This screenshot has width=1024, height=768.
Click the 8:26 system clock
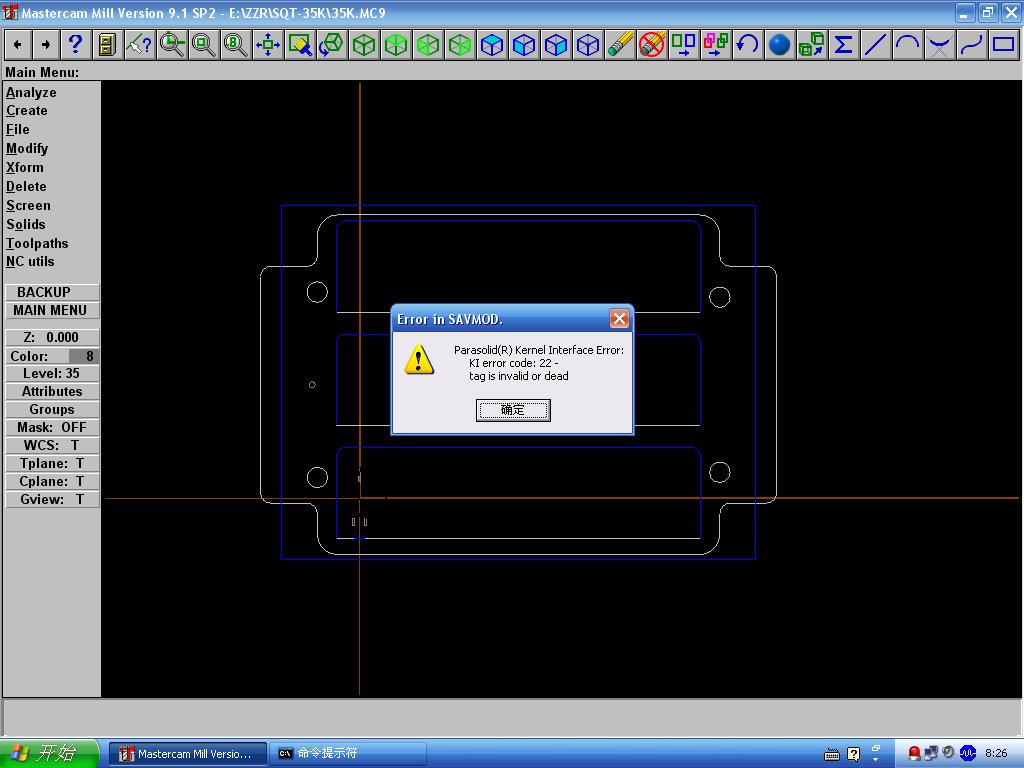[x=996, y=754]
